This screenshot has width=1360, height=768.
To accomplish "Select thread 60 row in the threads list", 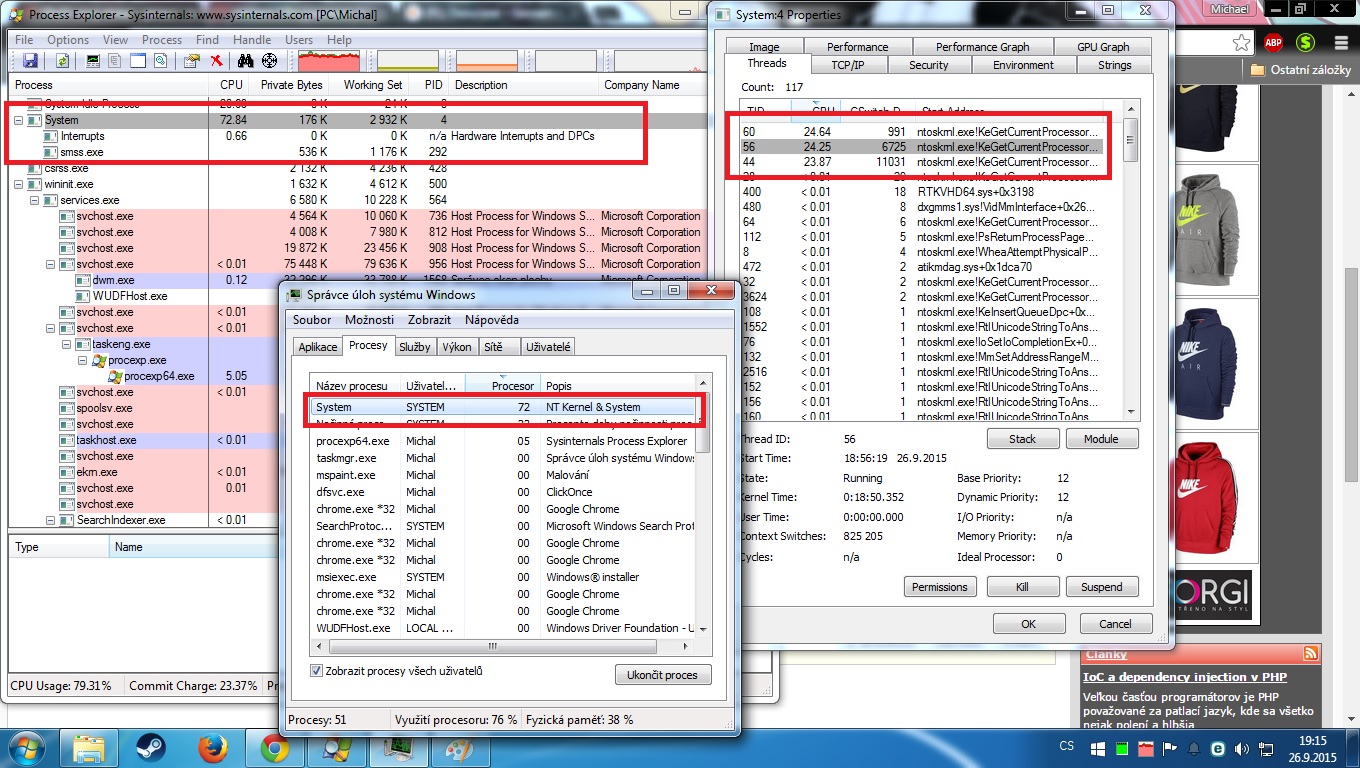I will [x=920, y=132].
